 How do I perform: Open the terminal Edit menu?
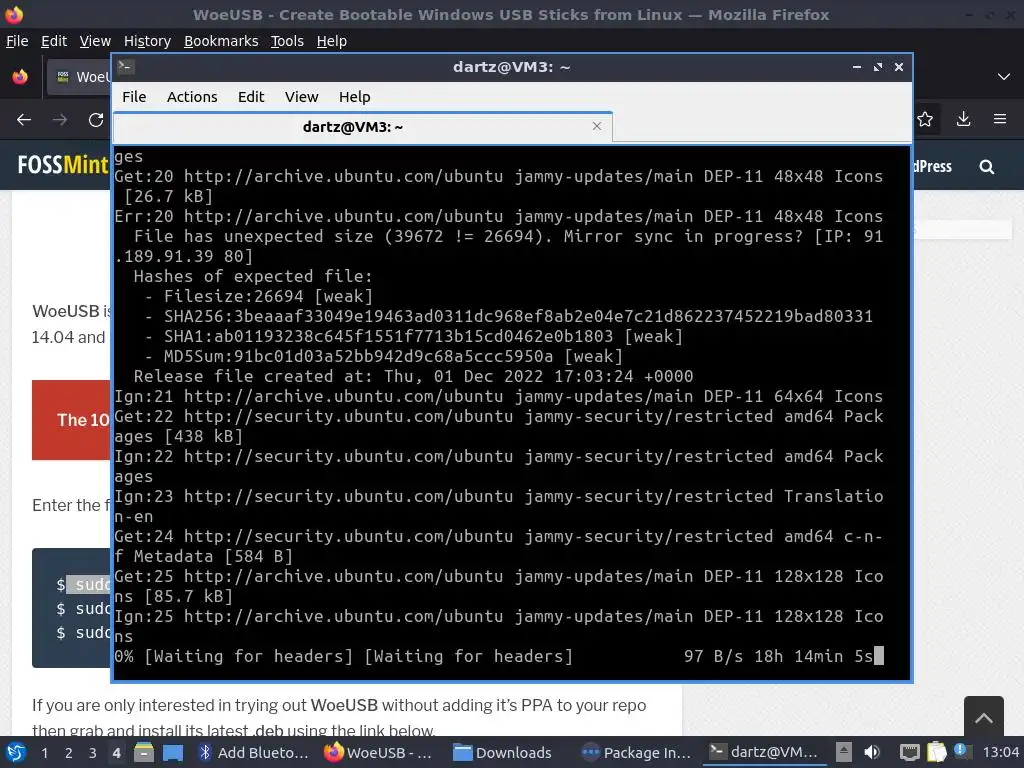coord(251,97)
